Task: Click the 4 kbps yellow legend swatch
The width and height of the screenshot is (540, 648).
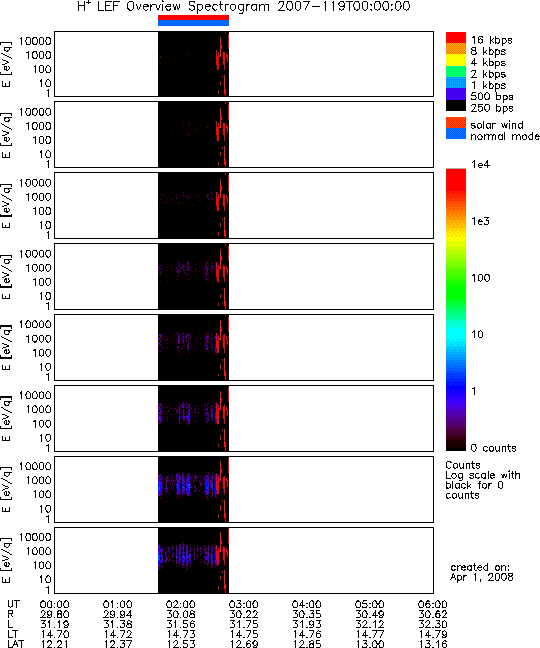Action: coord(456,60)
